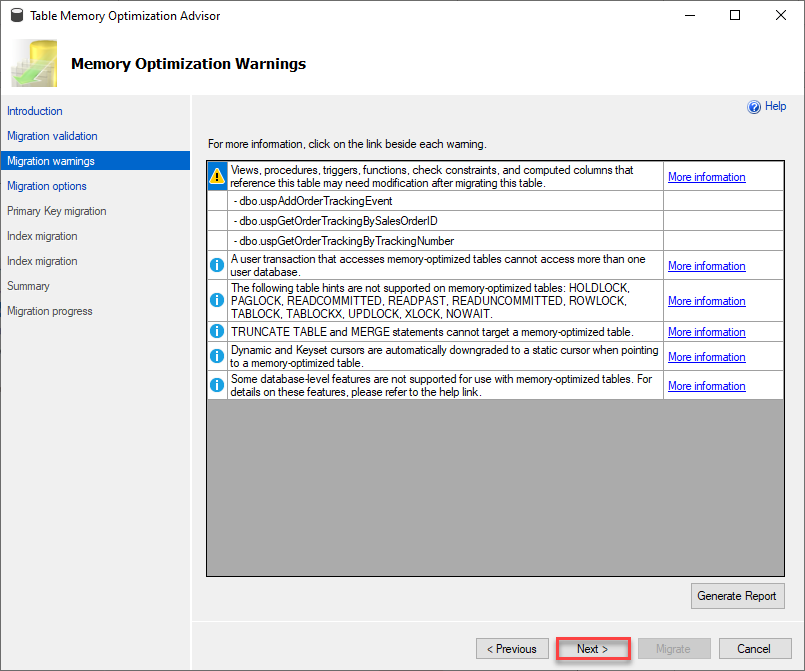Click the Generate Report button

[737, 596]
